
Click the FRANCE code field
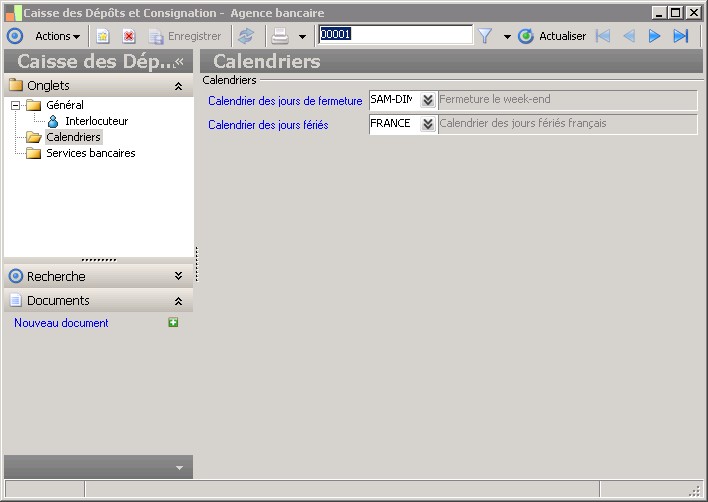pyautogui.click(x=394, y=124)
